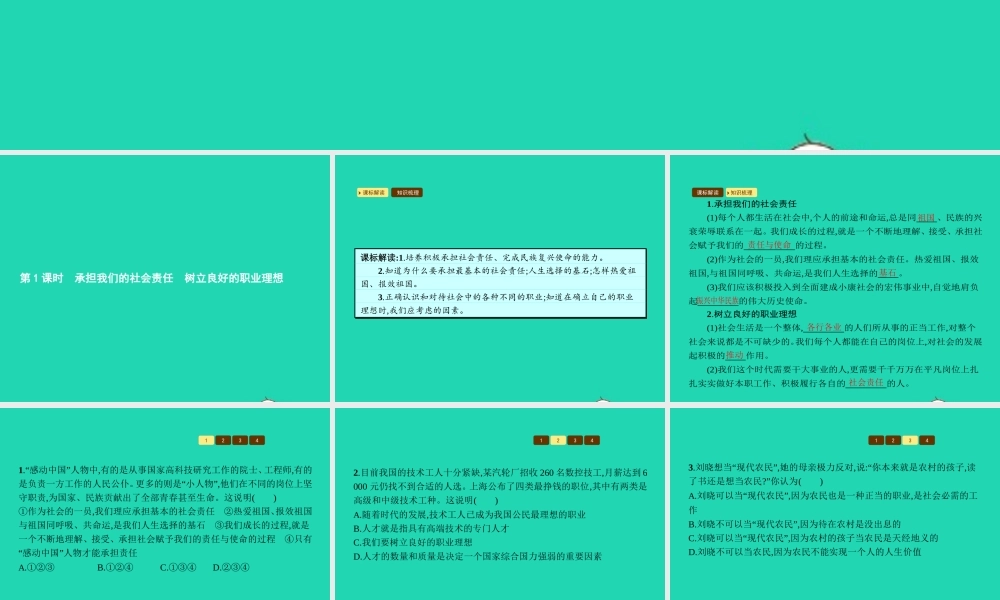This screenshot has height=600, width=1000.
Task: Select highlighted 知识梳理 tab on the content slide
Action: 741,193
